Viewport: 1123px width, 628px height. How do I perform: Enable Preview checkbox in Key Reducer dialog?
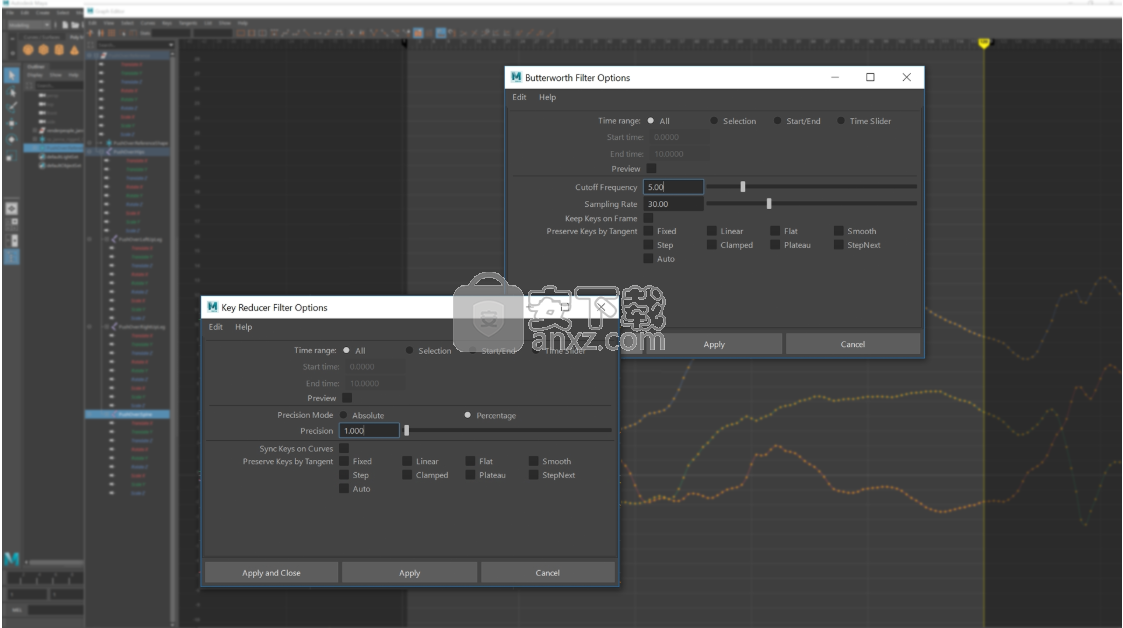tap(347, 398)
